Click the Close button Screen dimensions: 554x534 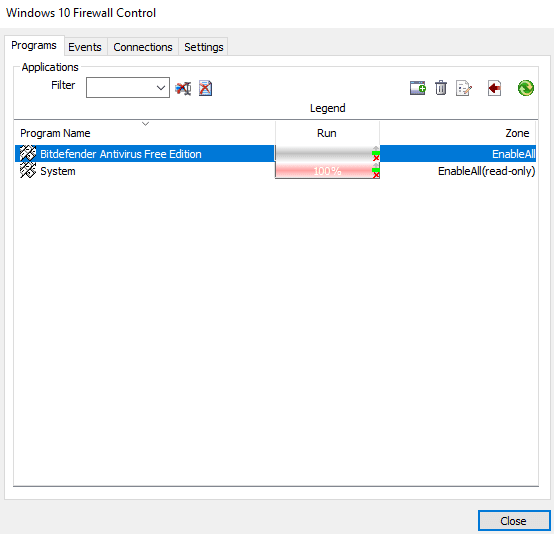[x=514, y=521]
